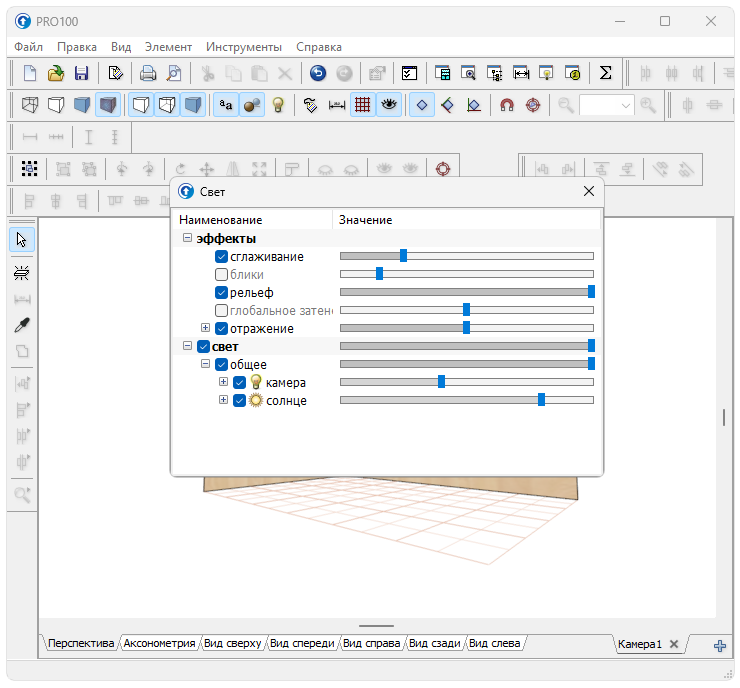This screenshot has width=740, height=688.
Task: Click the камера intensity slider handle
Action: [441, 382]
